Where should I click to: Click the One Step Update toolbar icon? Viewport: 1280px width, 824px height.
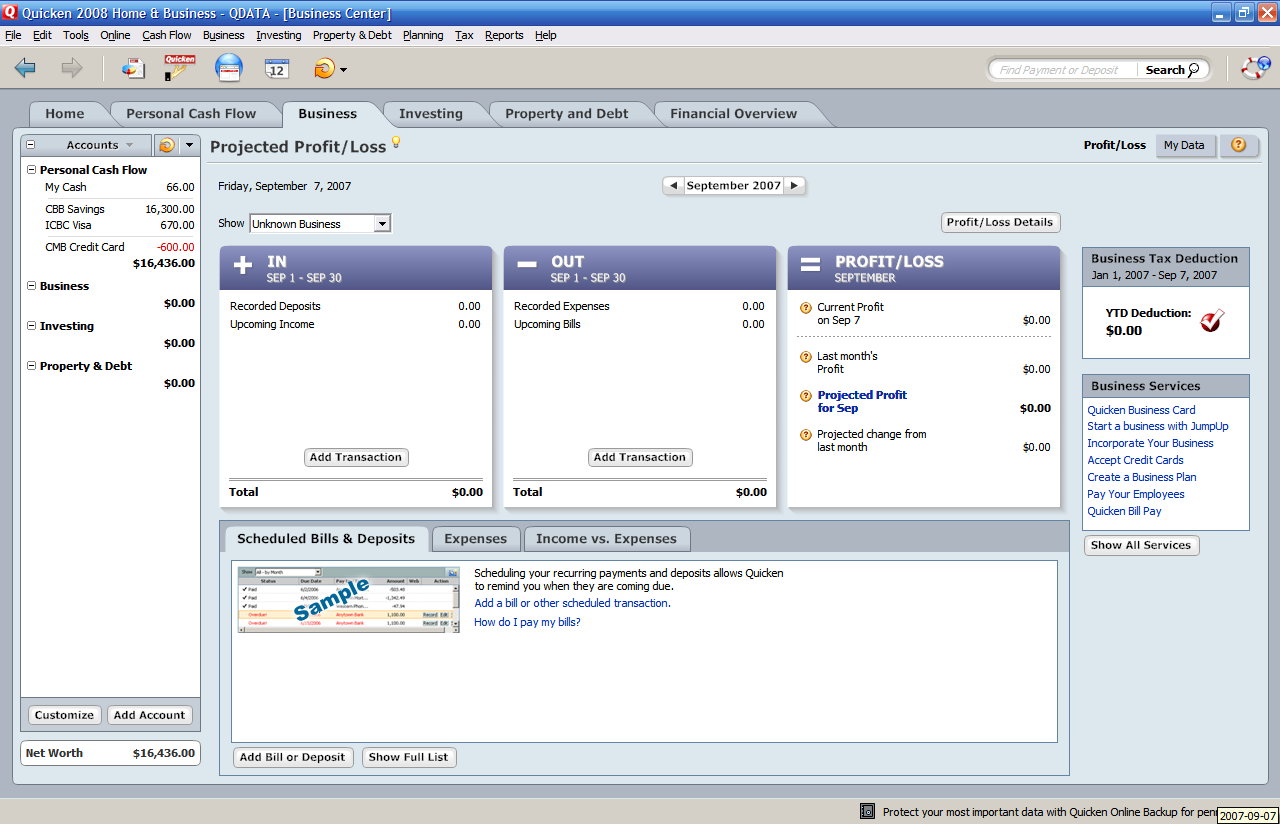(324, 69)
